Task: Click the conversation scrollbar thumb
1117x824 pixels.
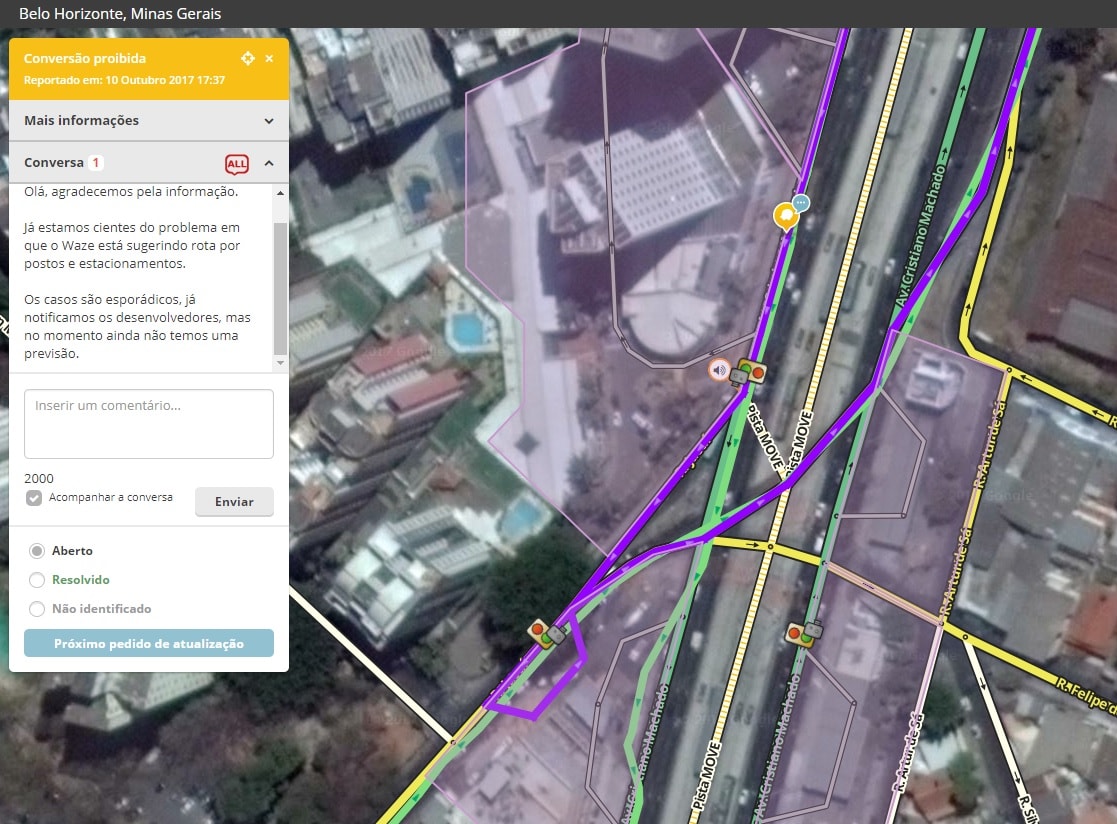Action: [x=280, y=288]
